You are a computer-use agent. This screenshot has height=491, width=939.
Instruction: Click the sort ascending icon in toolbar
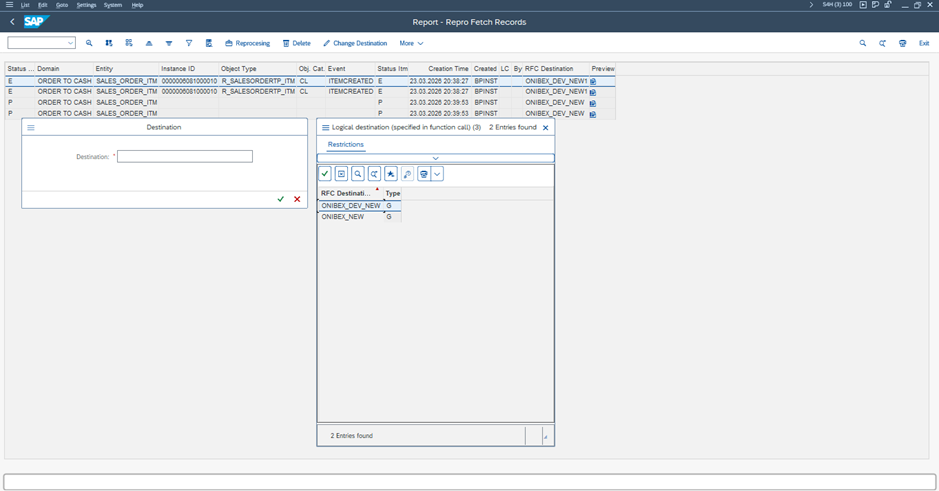149,44
